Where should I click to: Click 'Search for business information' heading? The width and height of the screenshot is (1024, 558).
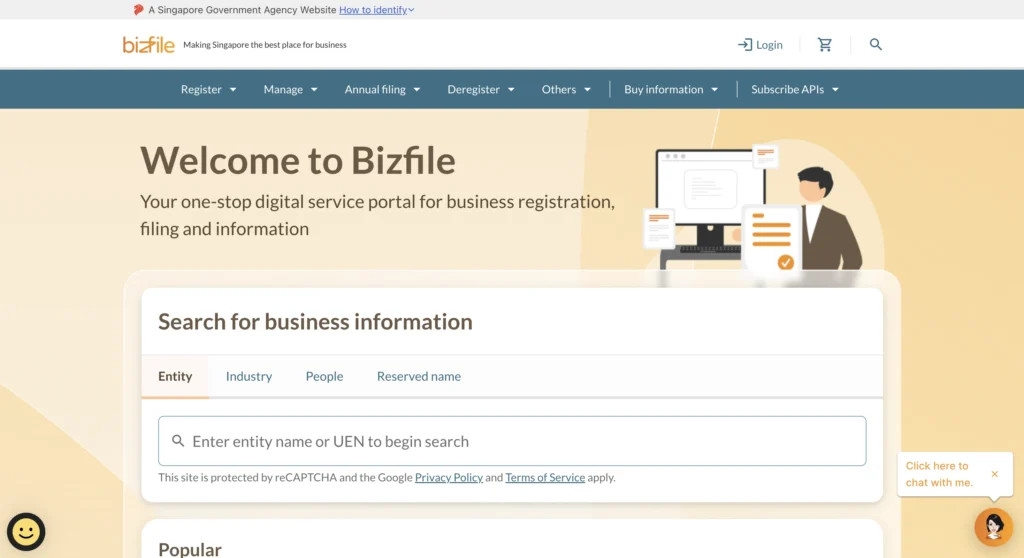pyautogui.click(x=315, y=321)
